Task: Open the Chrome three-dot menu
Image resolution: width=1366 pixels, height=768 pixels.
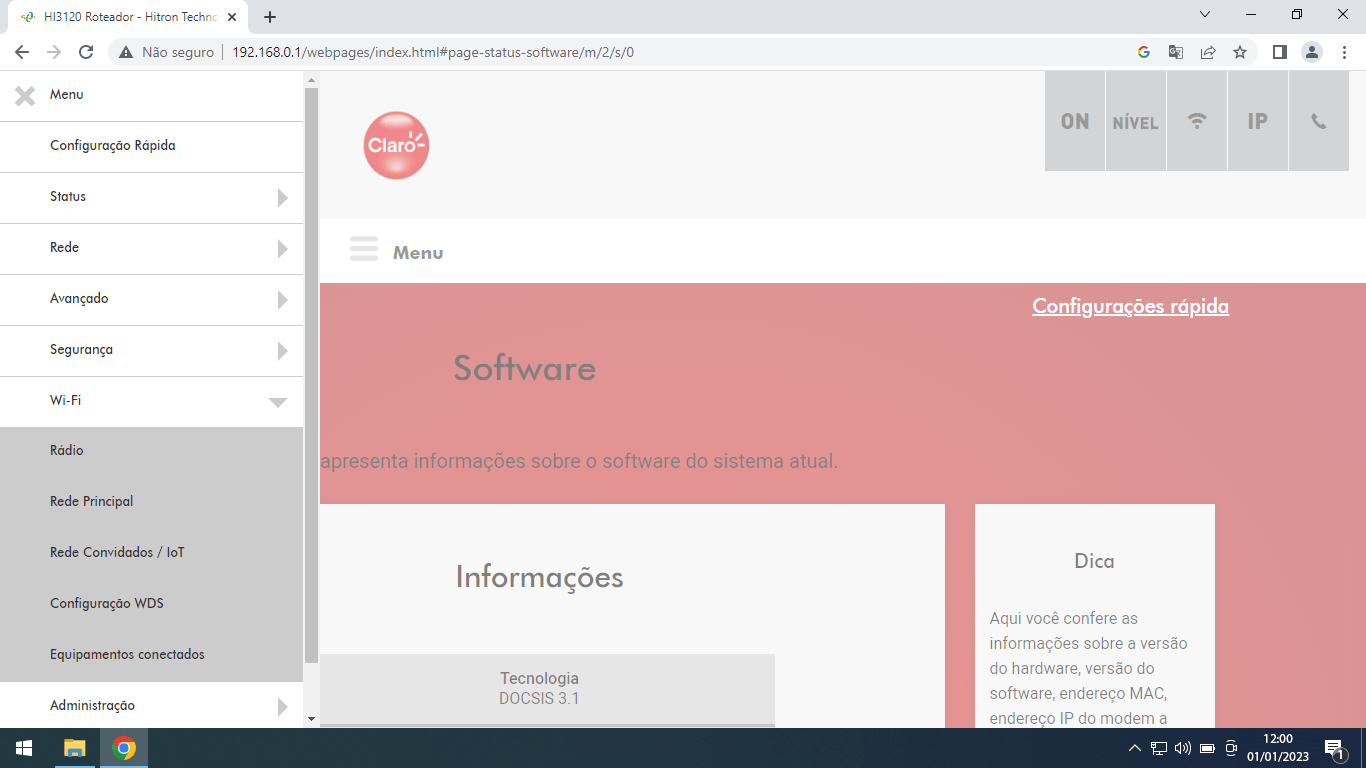Action: pos(1345,52)
